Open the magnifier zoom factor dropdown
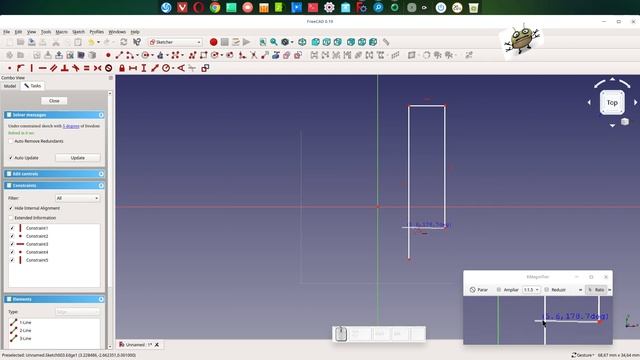Image resolution: width=640 pixels, height=360 pixels. 531,289
